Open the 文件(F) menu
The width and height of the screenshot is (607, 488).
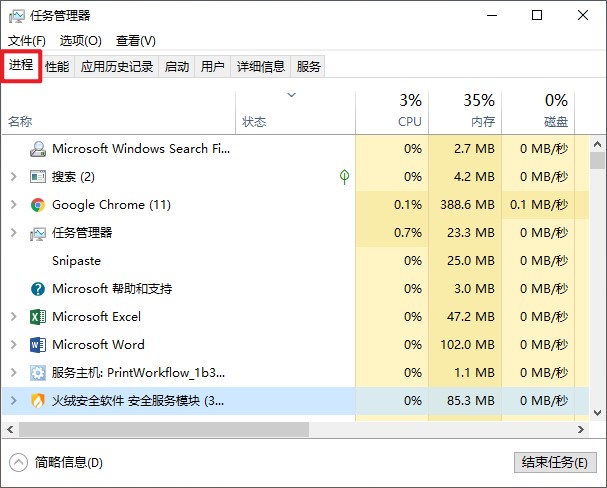(27, 41)
